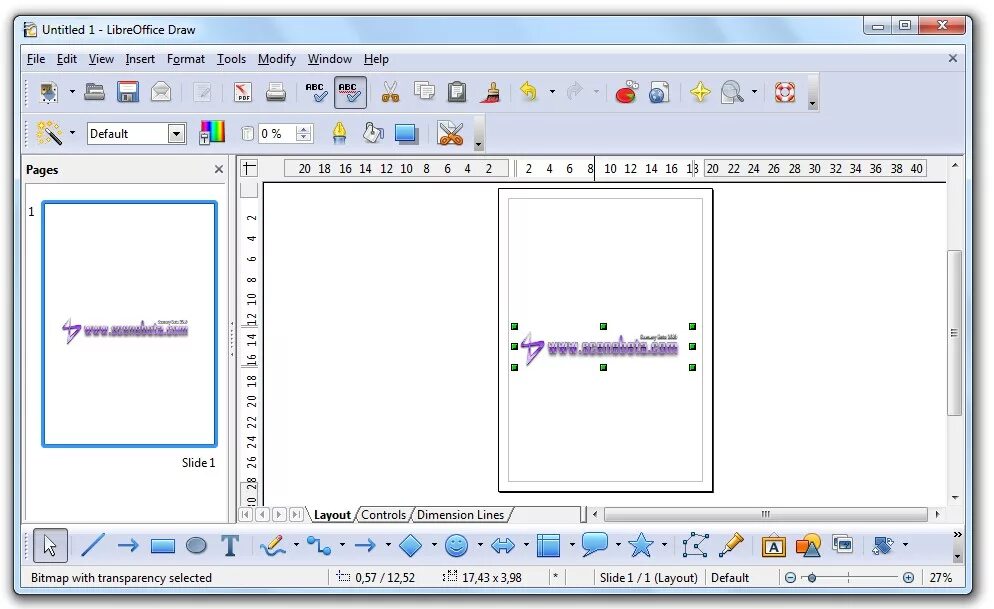
Task: Close the Pages panel
Action: [x=219, y=169]
